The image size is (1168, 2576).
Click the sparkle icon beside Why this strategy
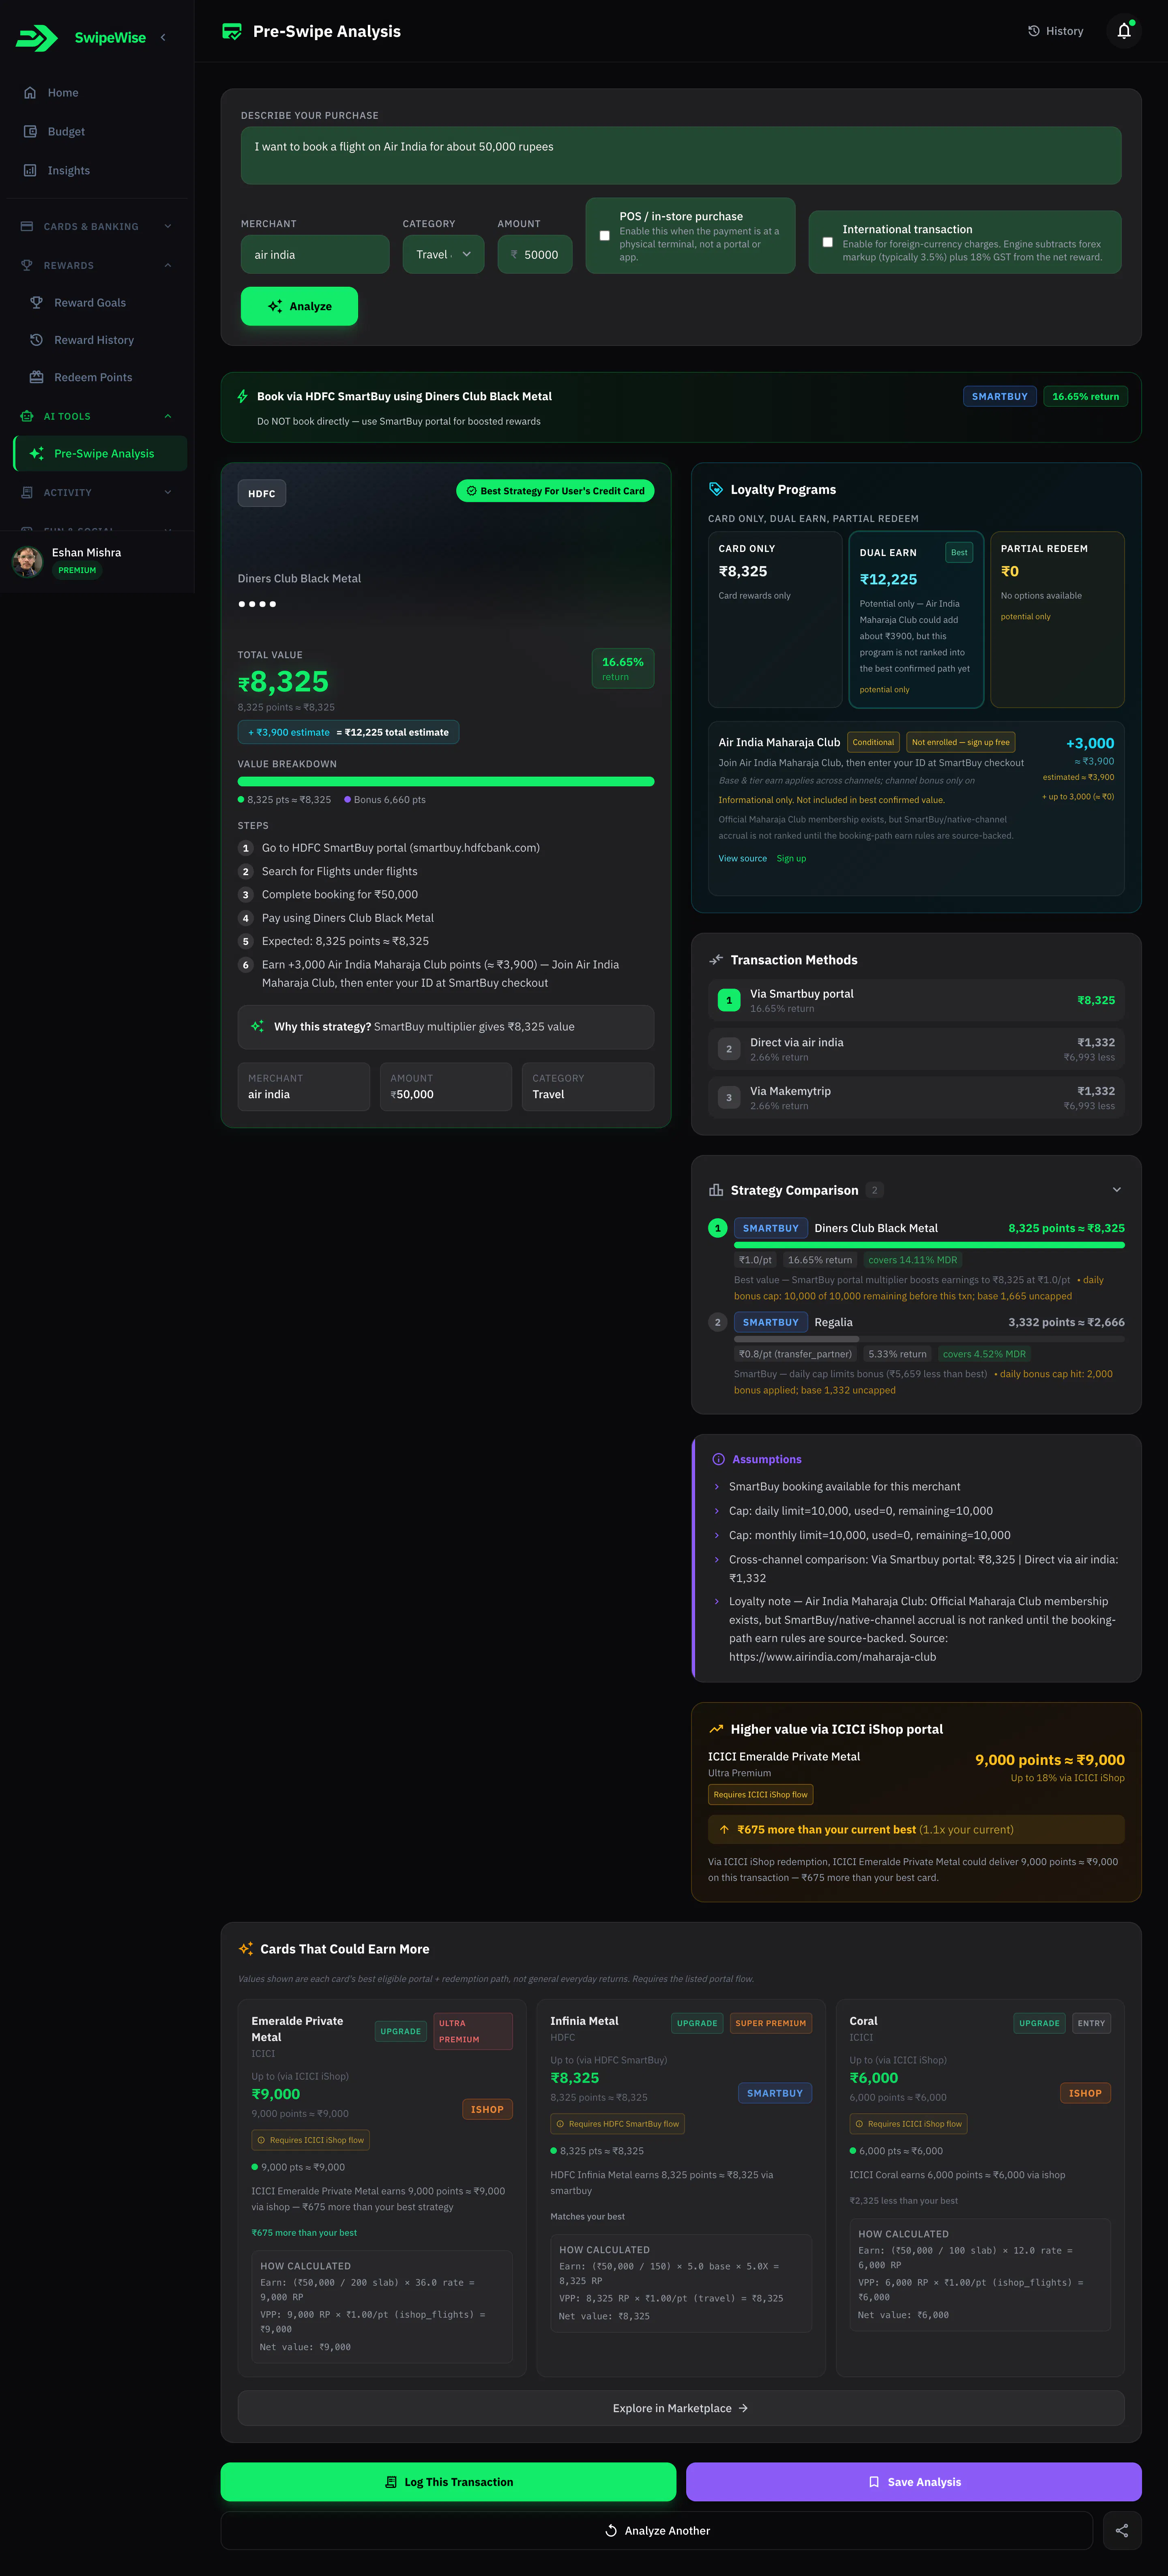click(x=258, y=1027)
